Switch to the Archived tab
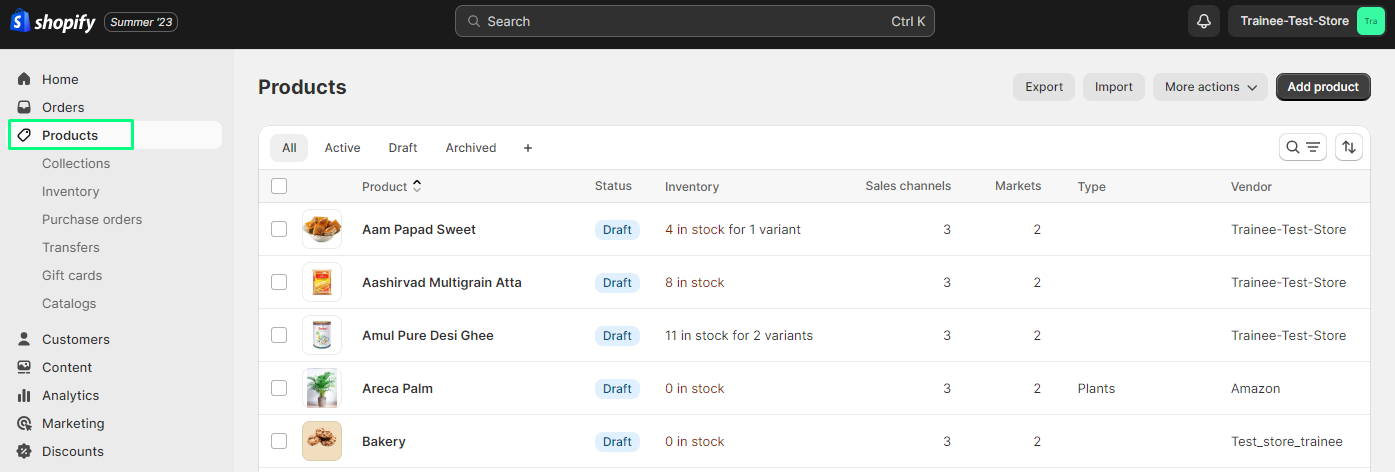This screenshot has width=1395, height=472. click(471, 148)
